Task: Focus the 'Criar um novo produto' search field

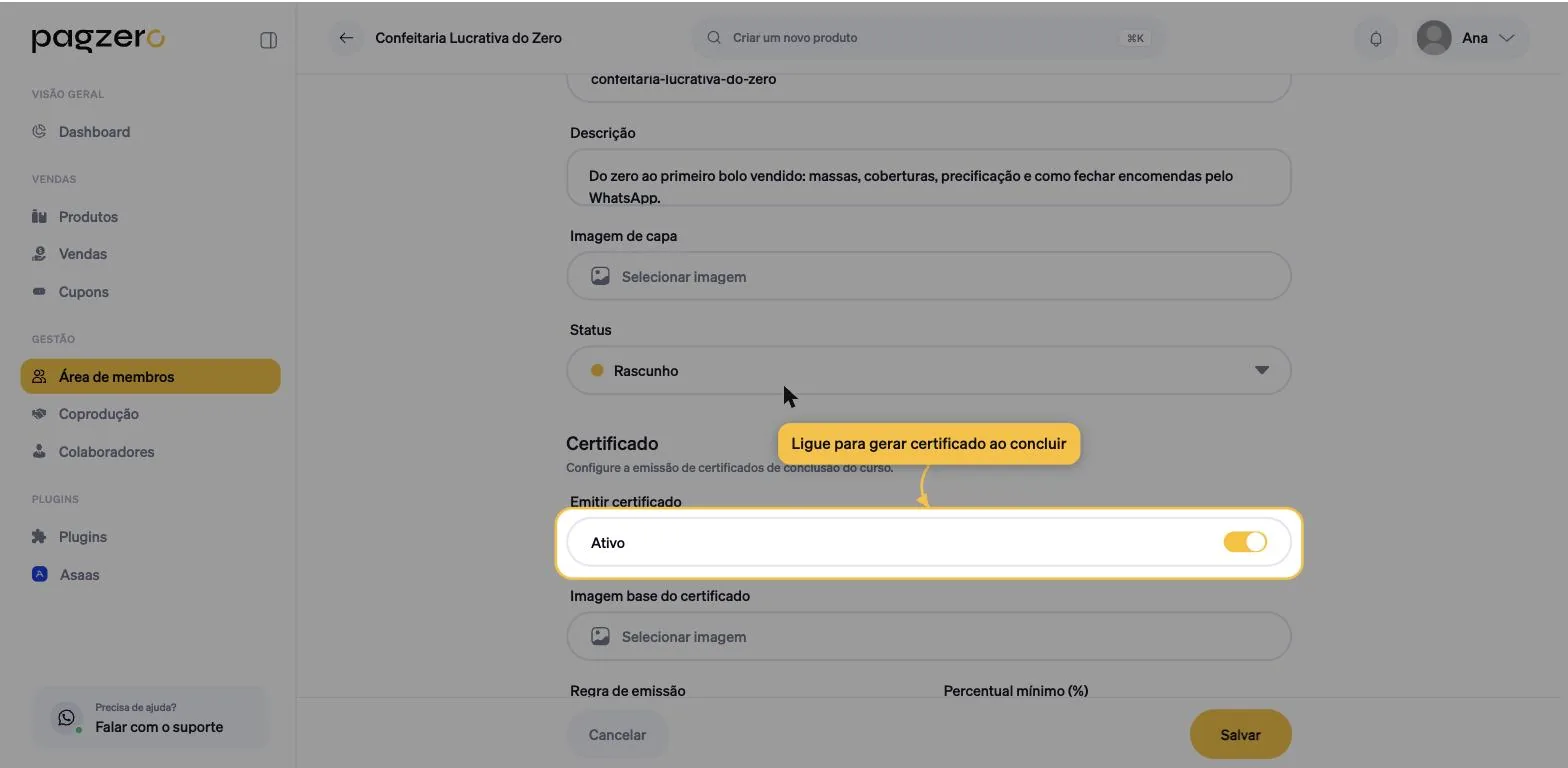Action: pos(928,38)
